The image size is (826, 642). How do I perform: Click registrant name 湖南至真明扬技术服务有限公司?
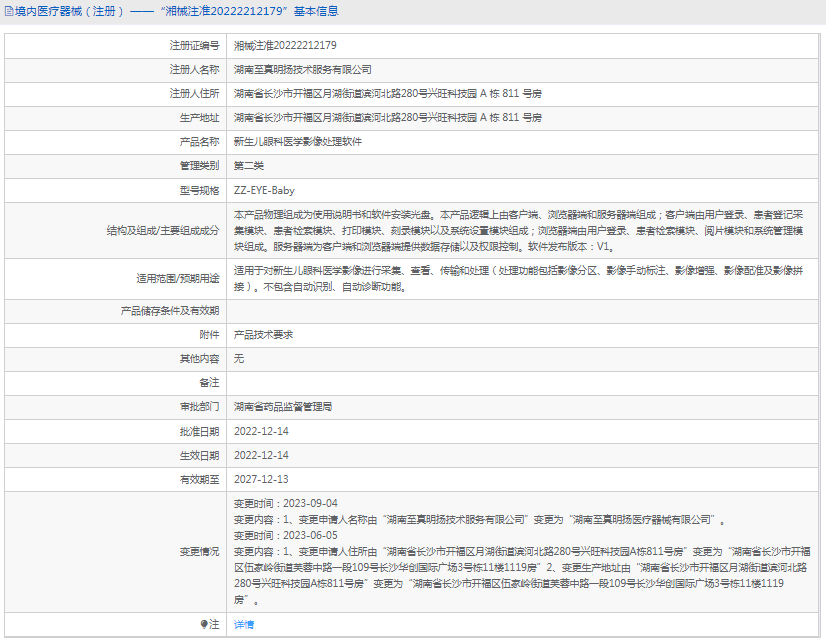tap(302, 70)
